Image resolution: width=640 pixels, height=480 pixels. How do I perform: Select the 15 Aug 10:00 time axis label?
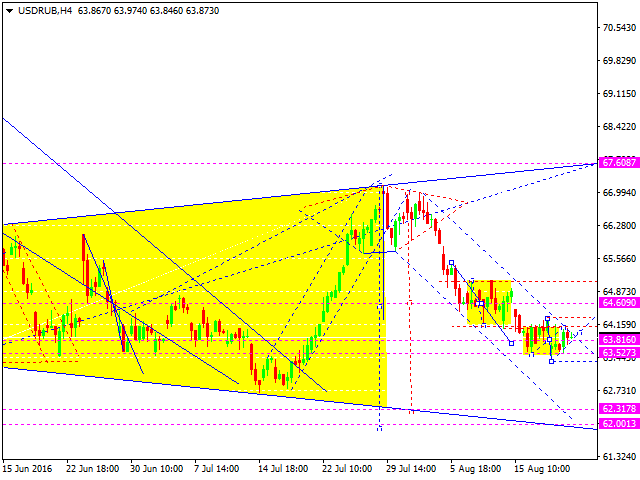coord(542,469)
